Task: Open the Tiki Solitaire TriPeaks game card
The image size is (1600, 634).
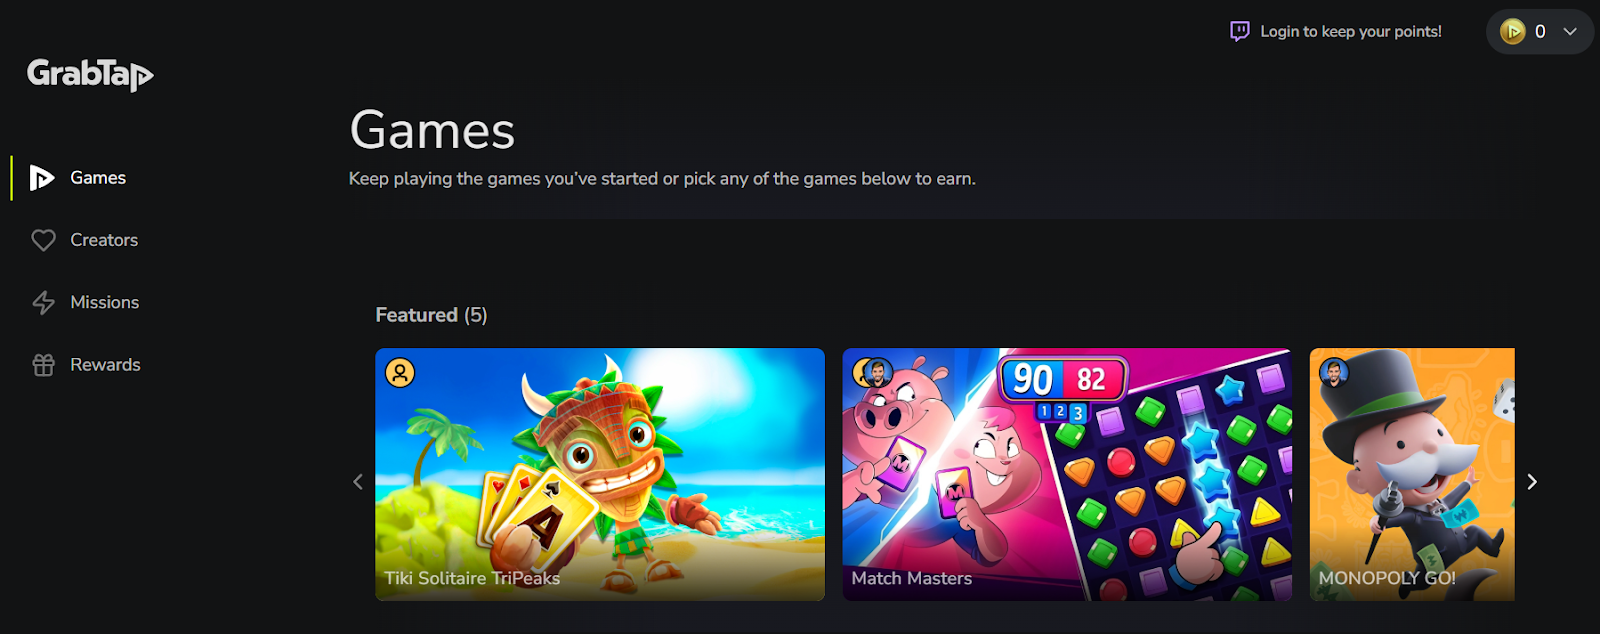Action: 600,474
